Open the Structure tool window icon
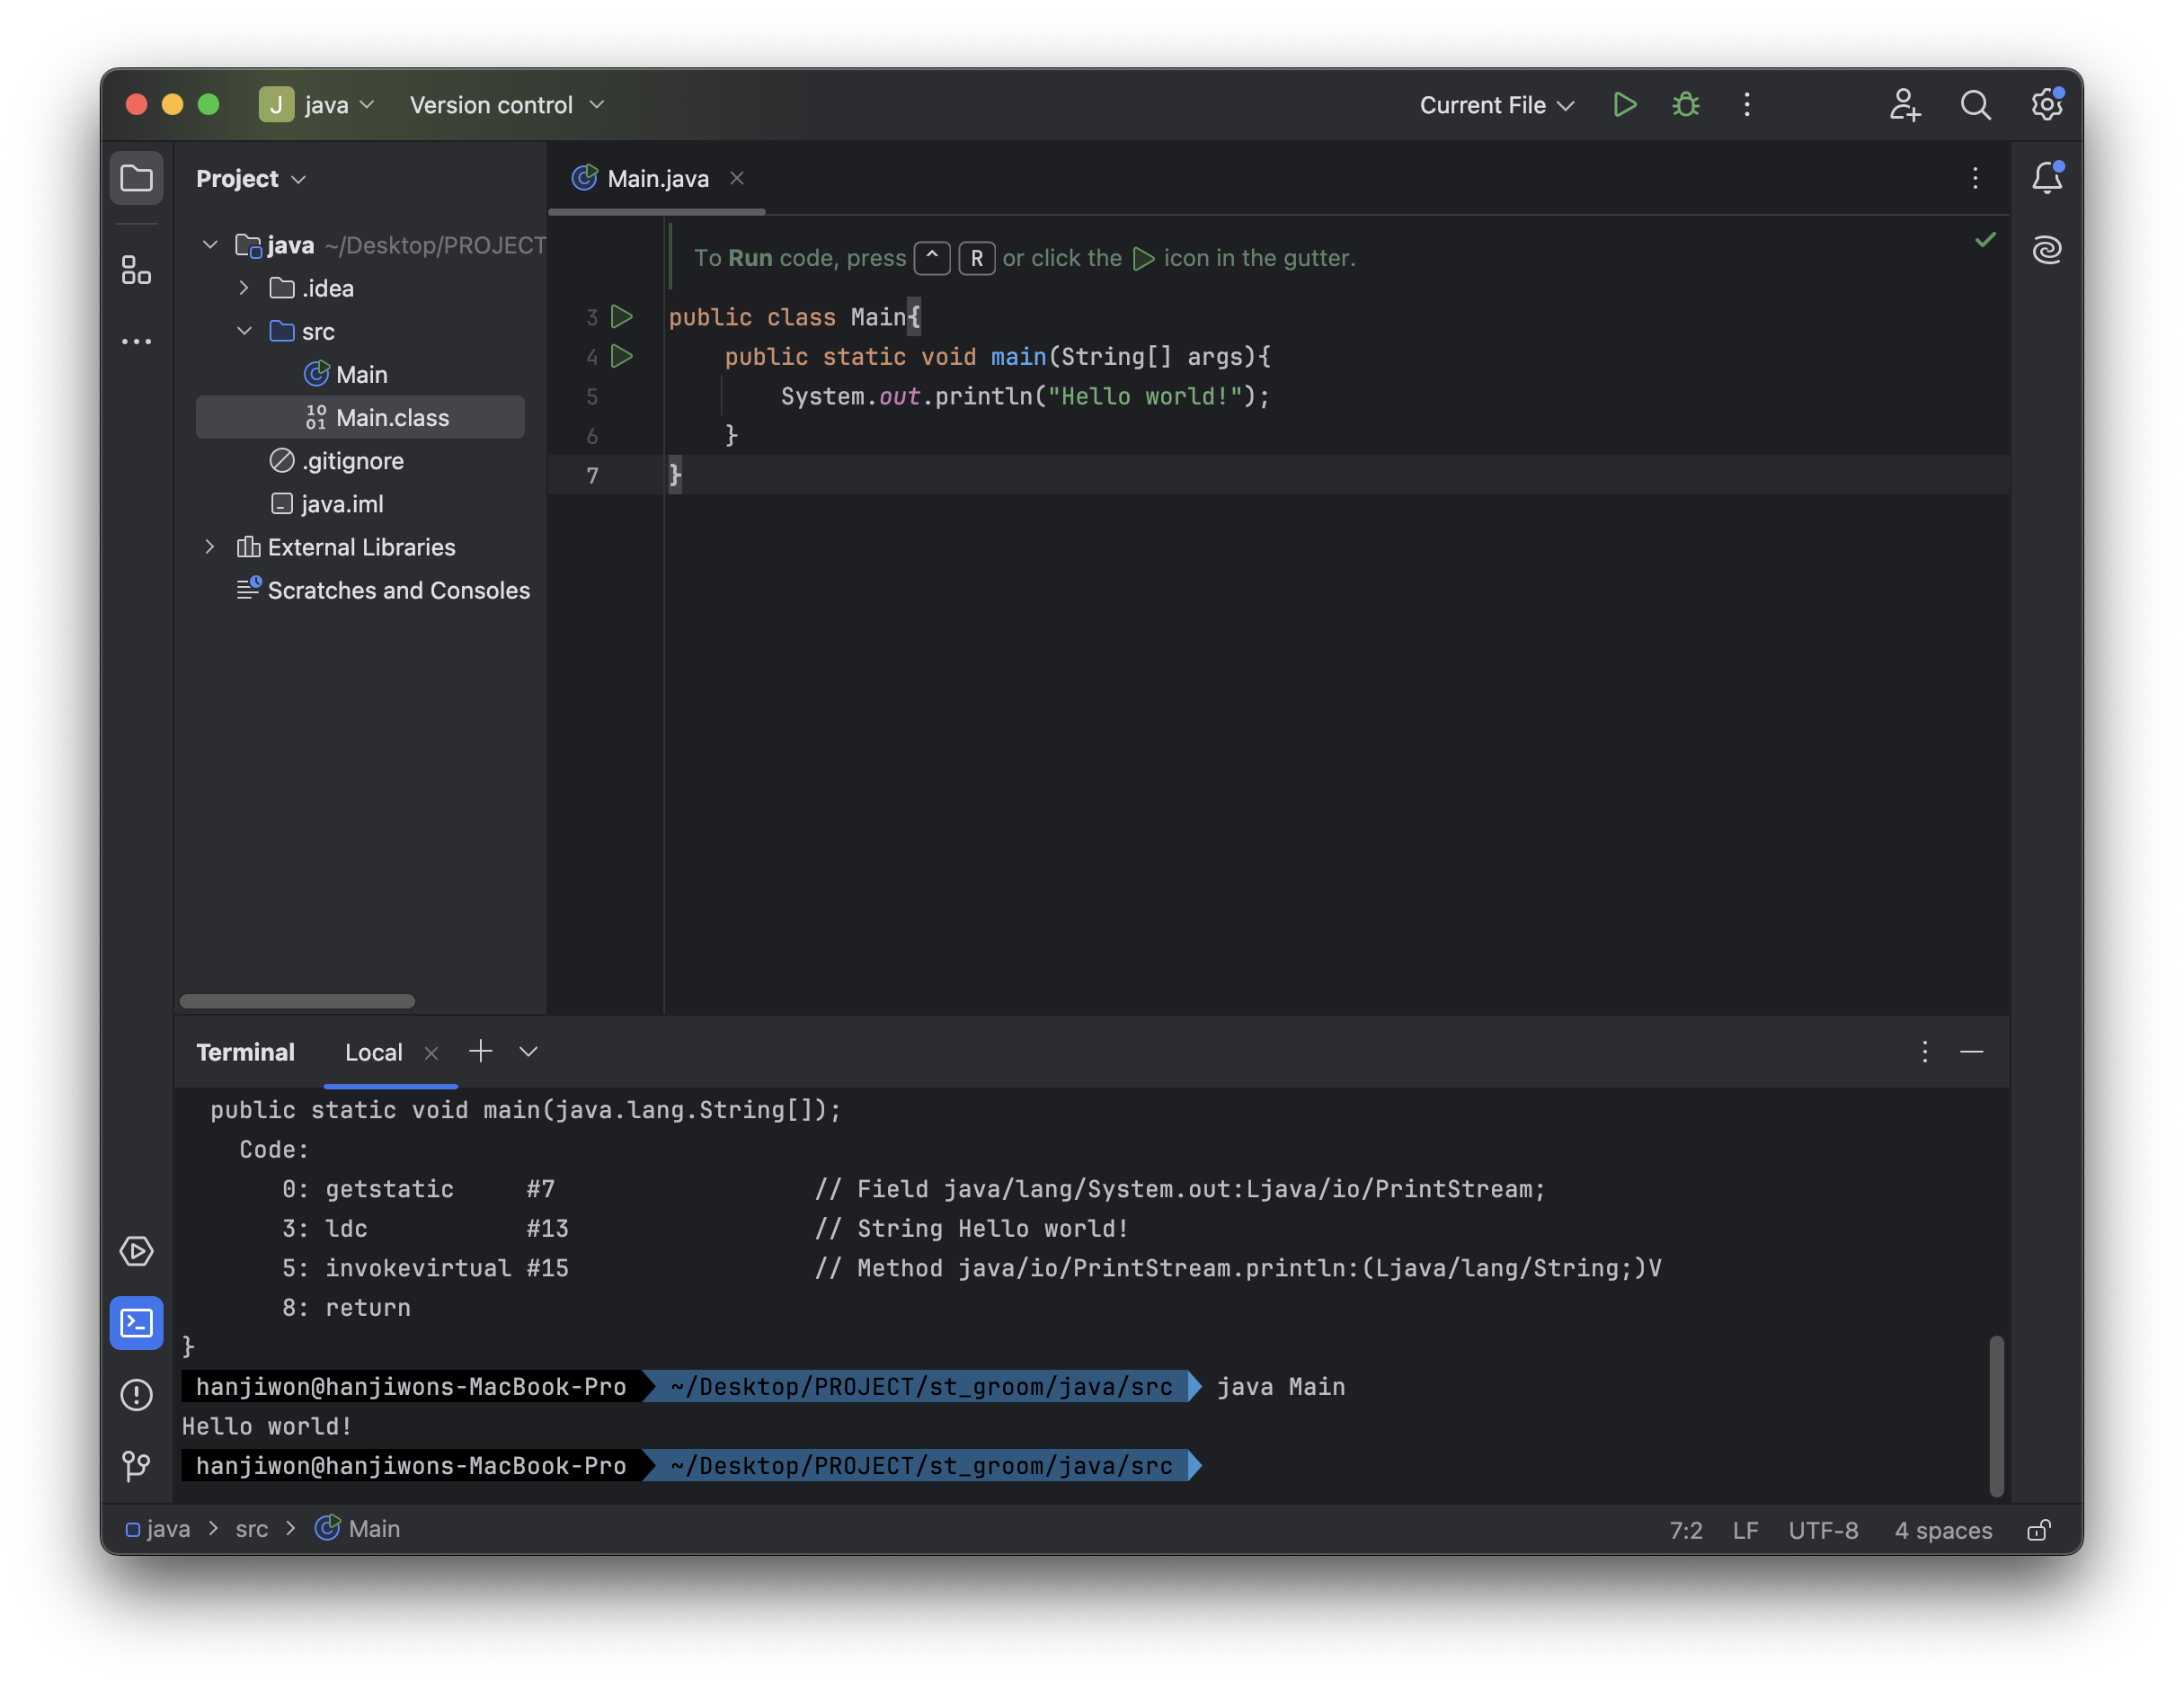 (136, 270)
